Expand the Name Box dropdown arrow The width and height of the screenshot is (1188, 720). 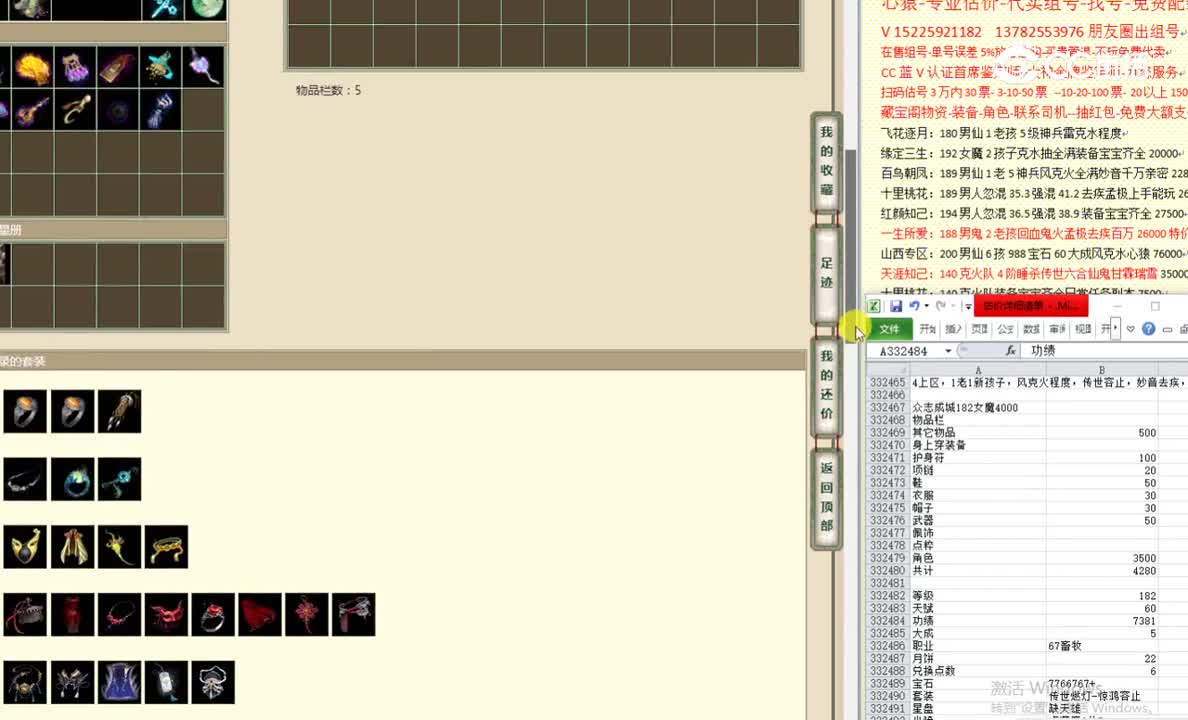[948, 351]
